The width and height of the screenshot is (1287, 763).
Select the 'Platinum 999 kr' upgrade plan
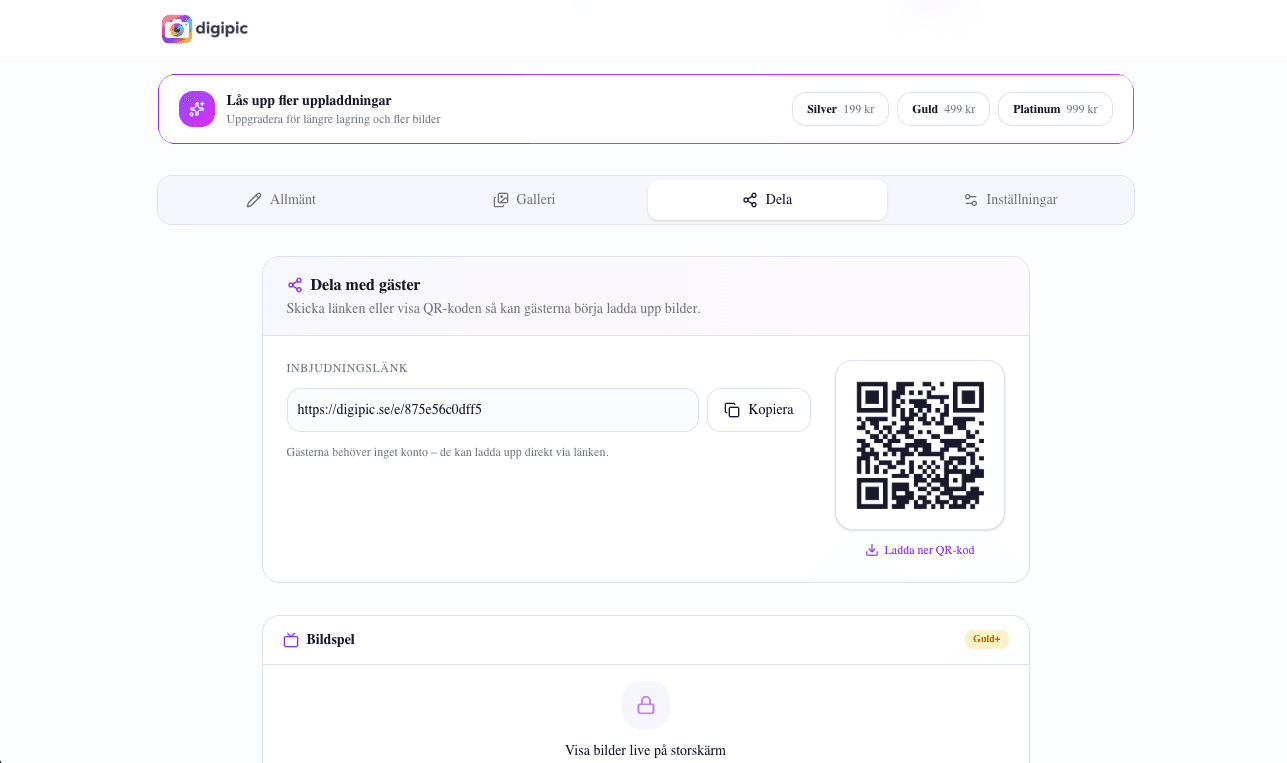pyautogui.click(x=1055, y=108)
